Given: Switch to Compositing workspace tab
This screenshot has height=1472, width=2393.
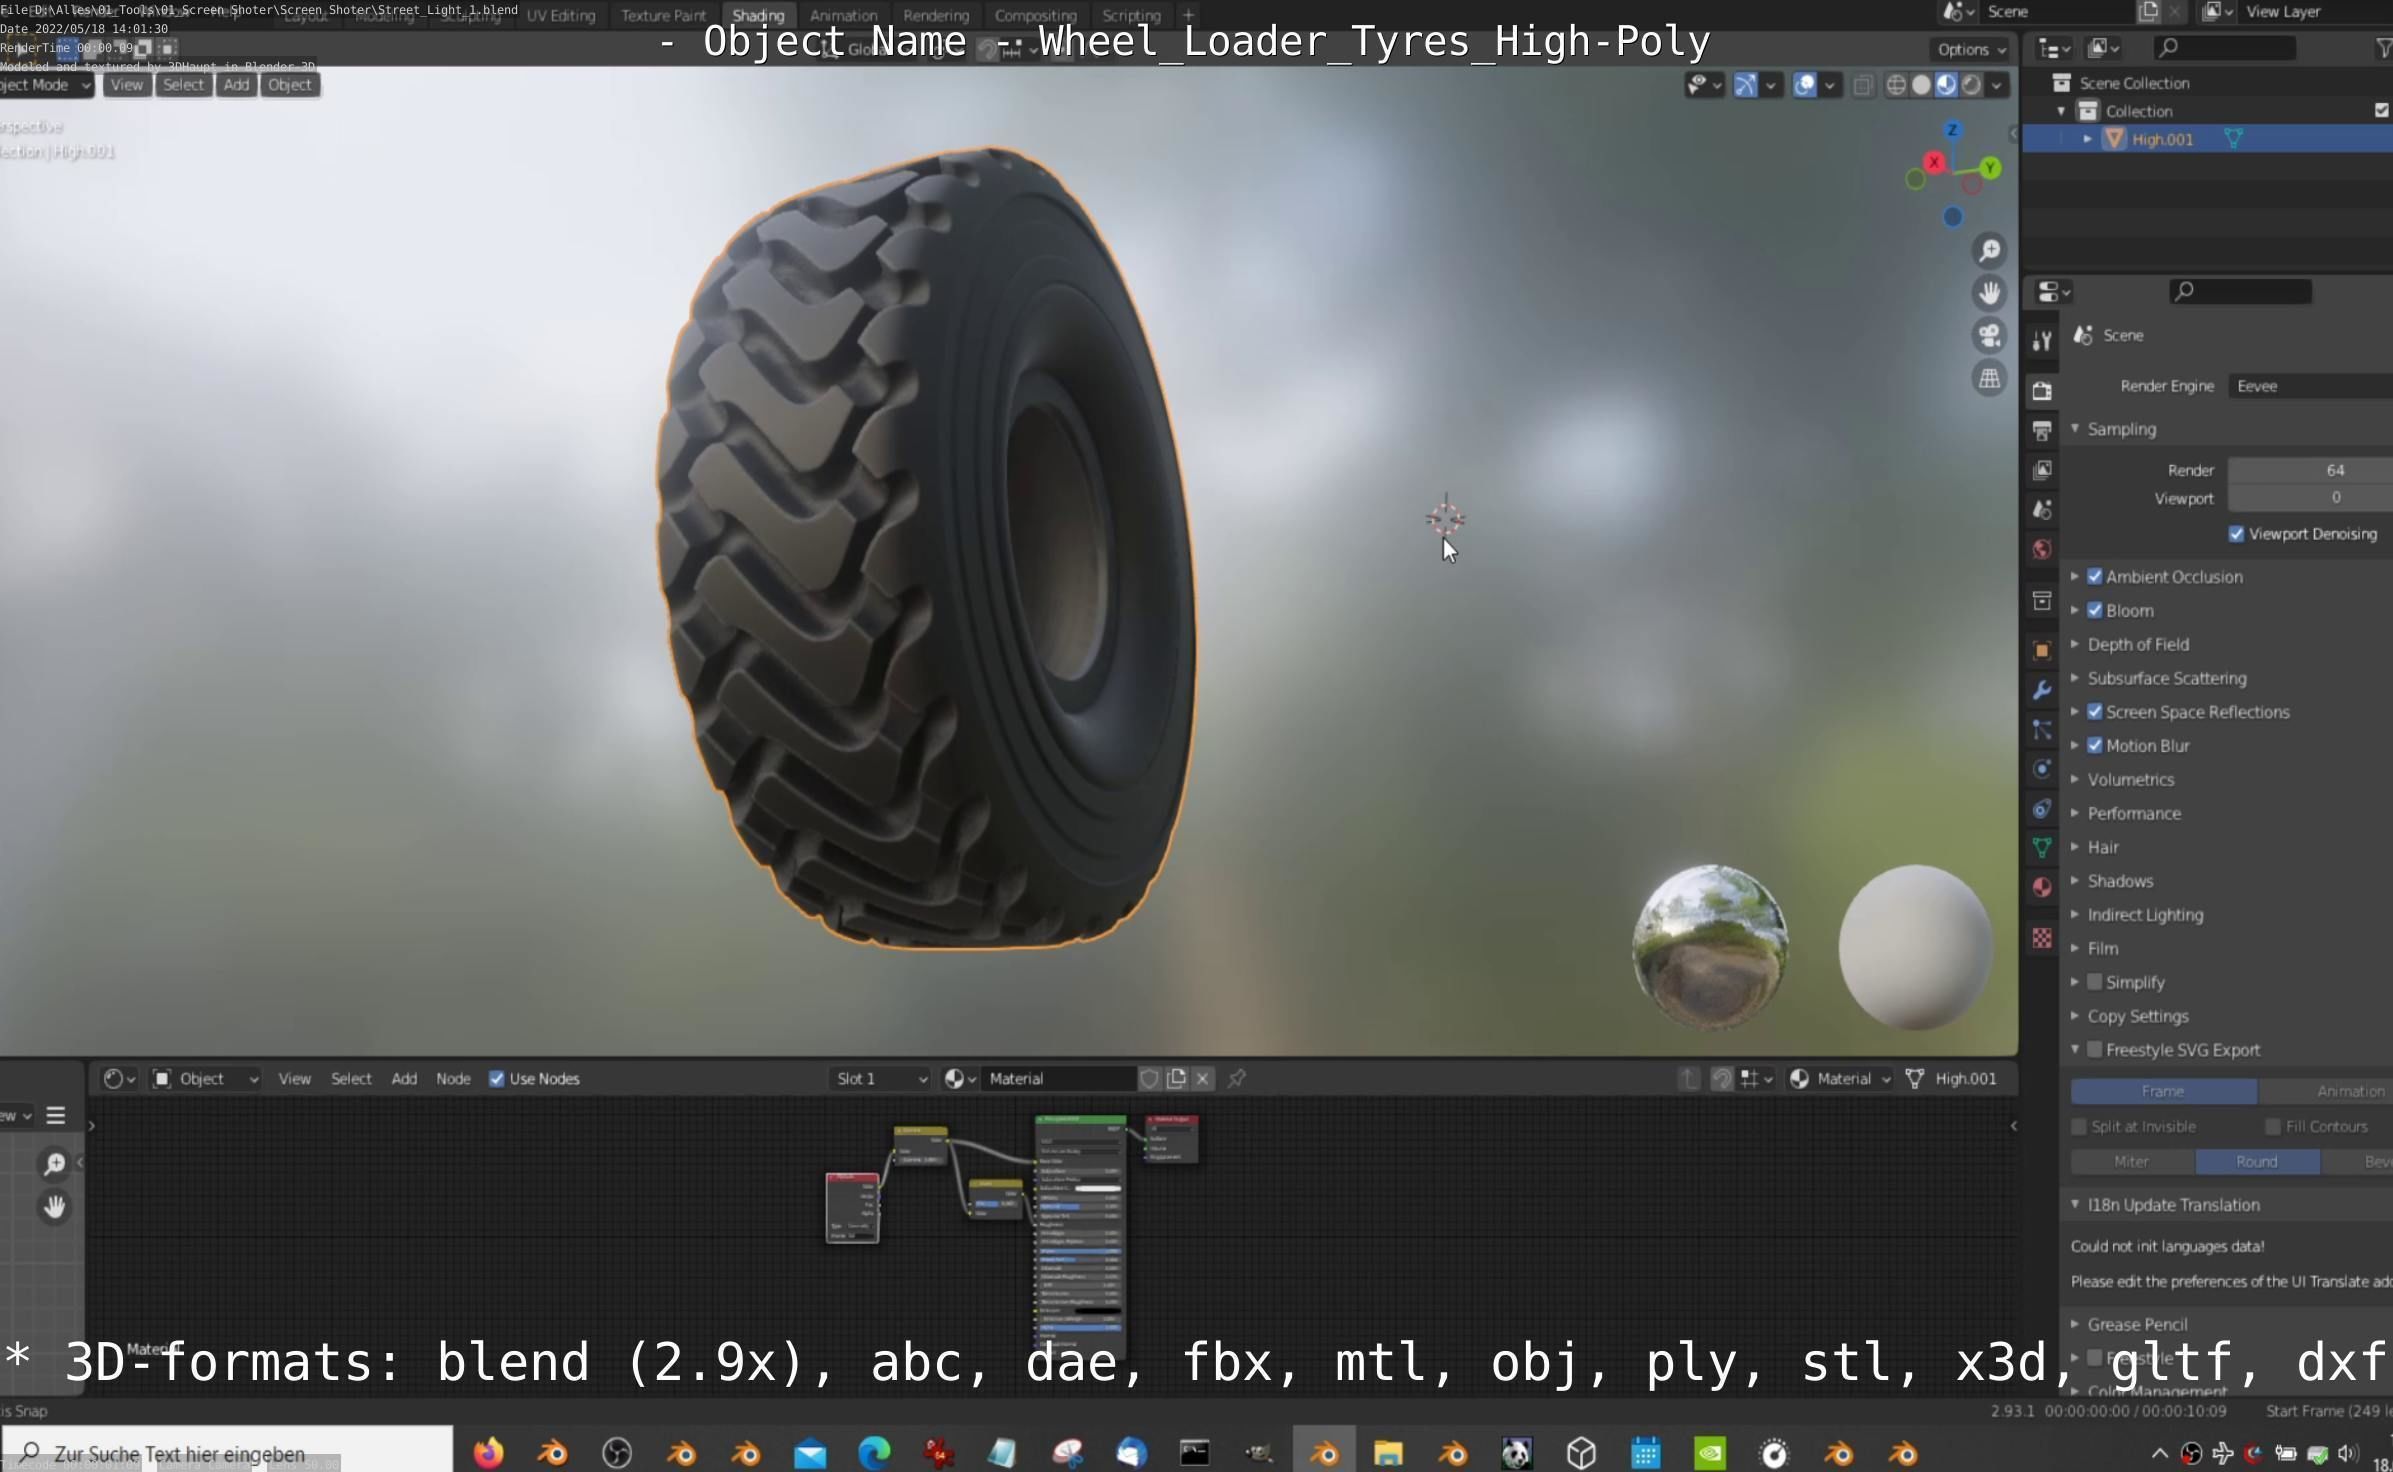Looking at the screenshot, I should [x=1035, y=15].
